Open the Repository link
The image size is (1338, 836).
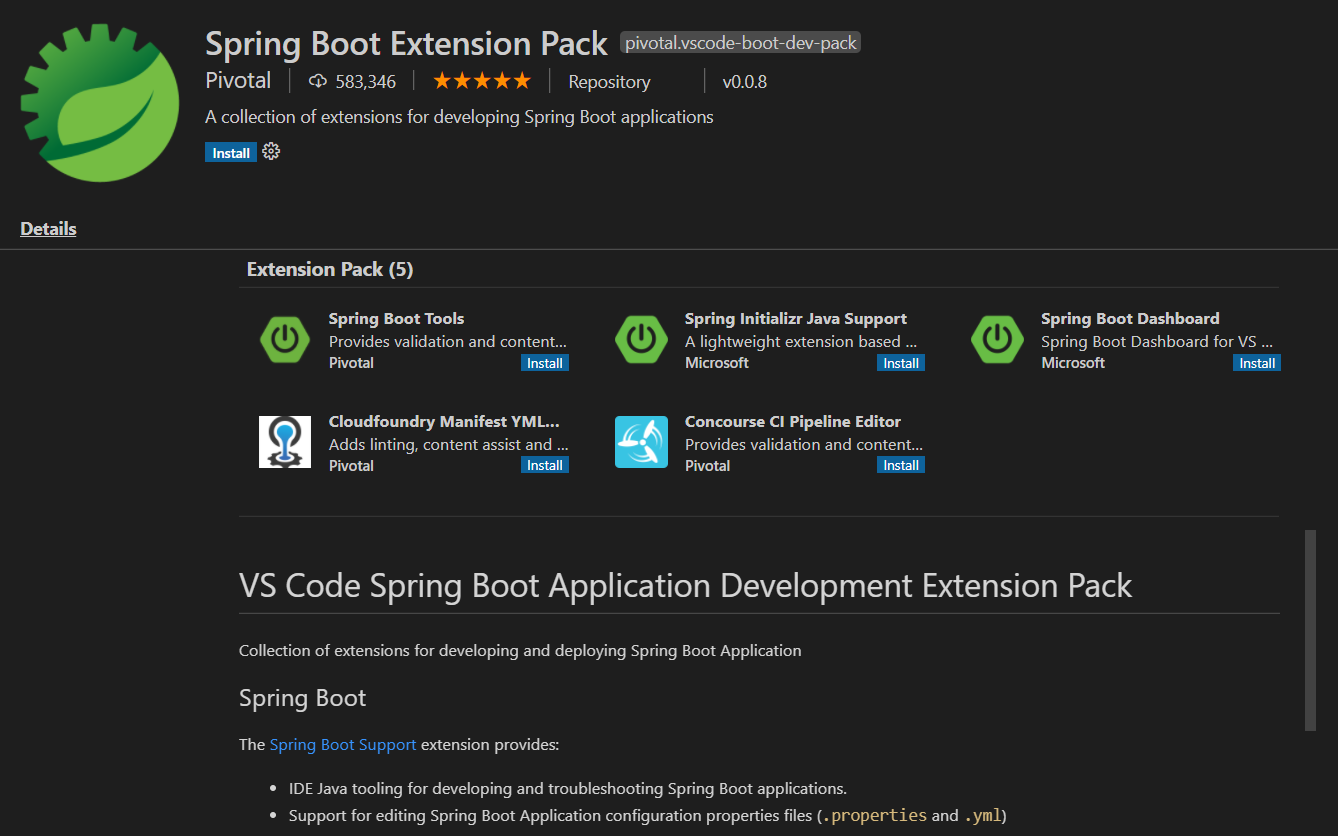[609, 82]
